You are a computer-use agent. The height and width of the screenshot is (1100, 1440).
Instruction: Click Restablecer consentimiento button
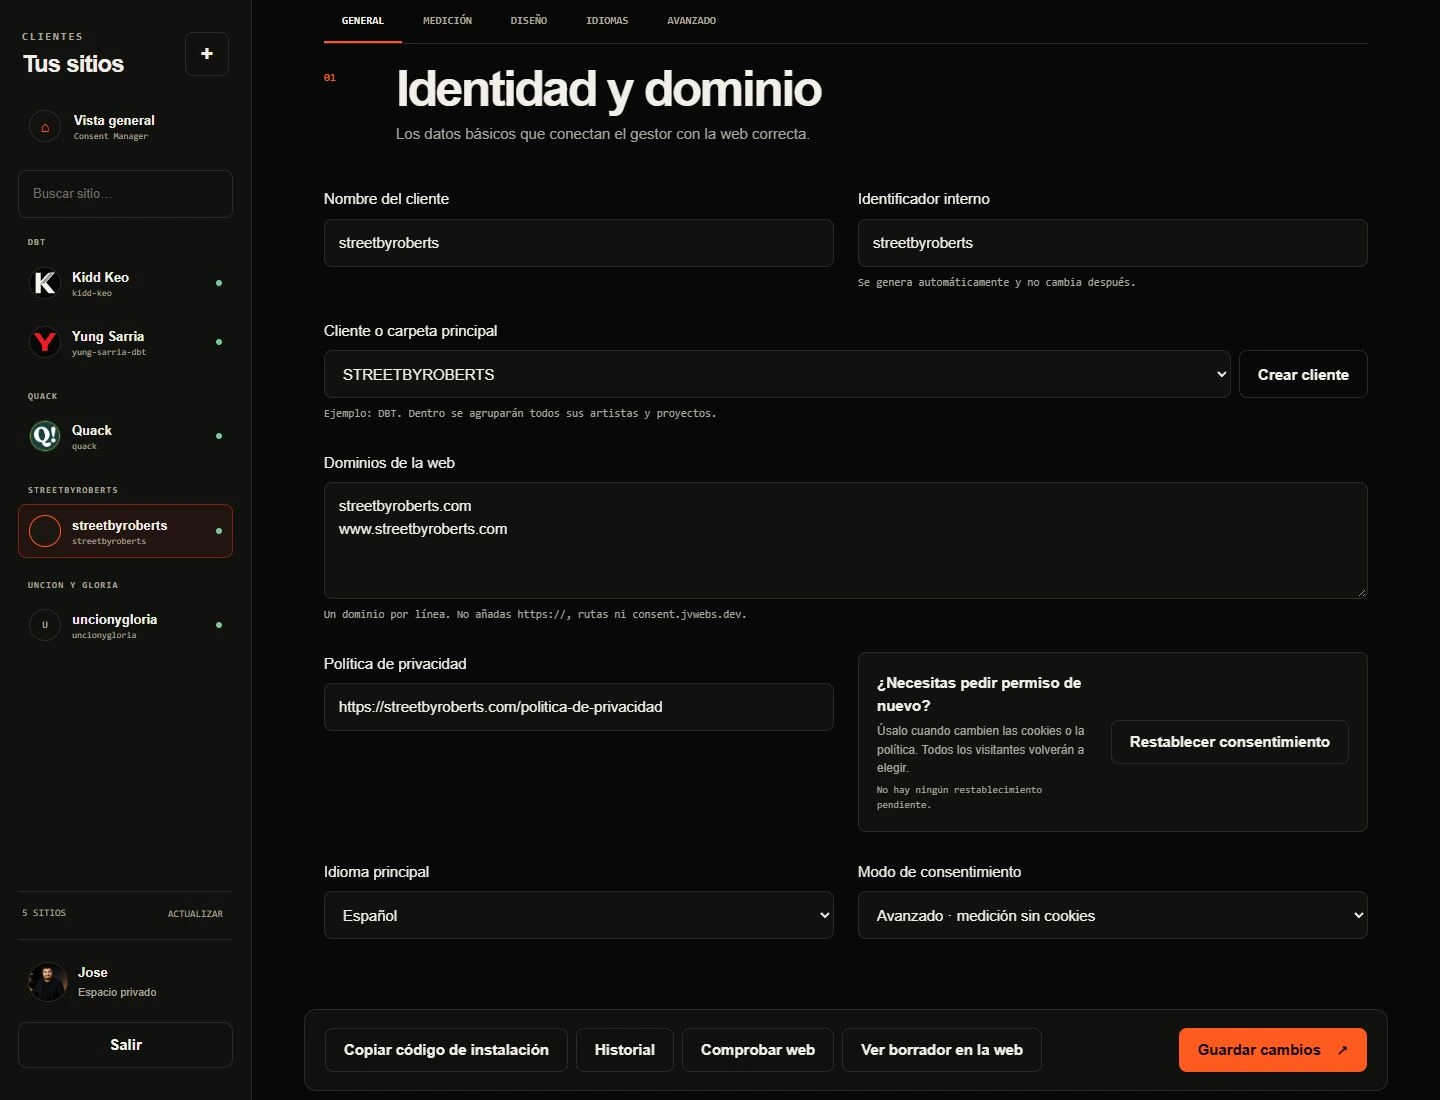[x=1229, y=742]
